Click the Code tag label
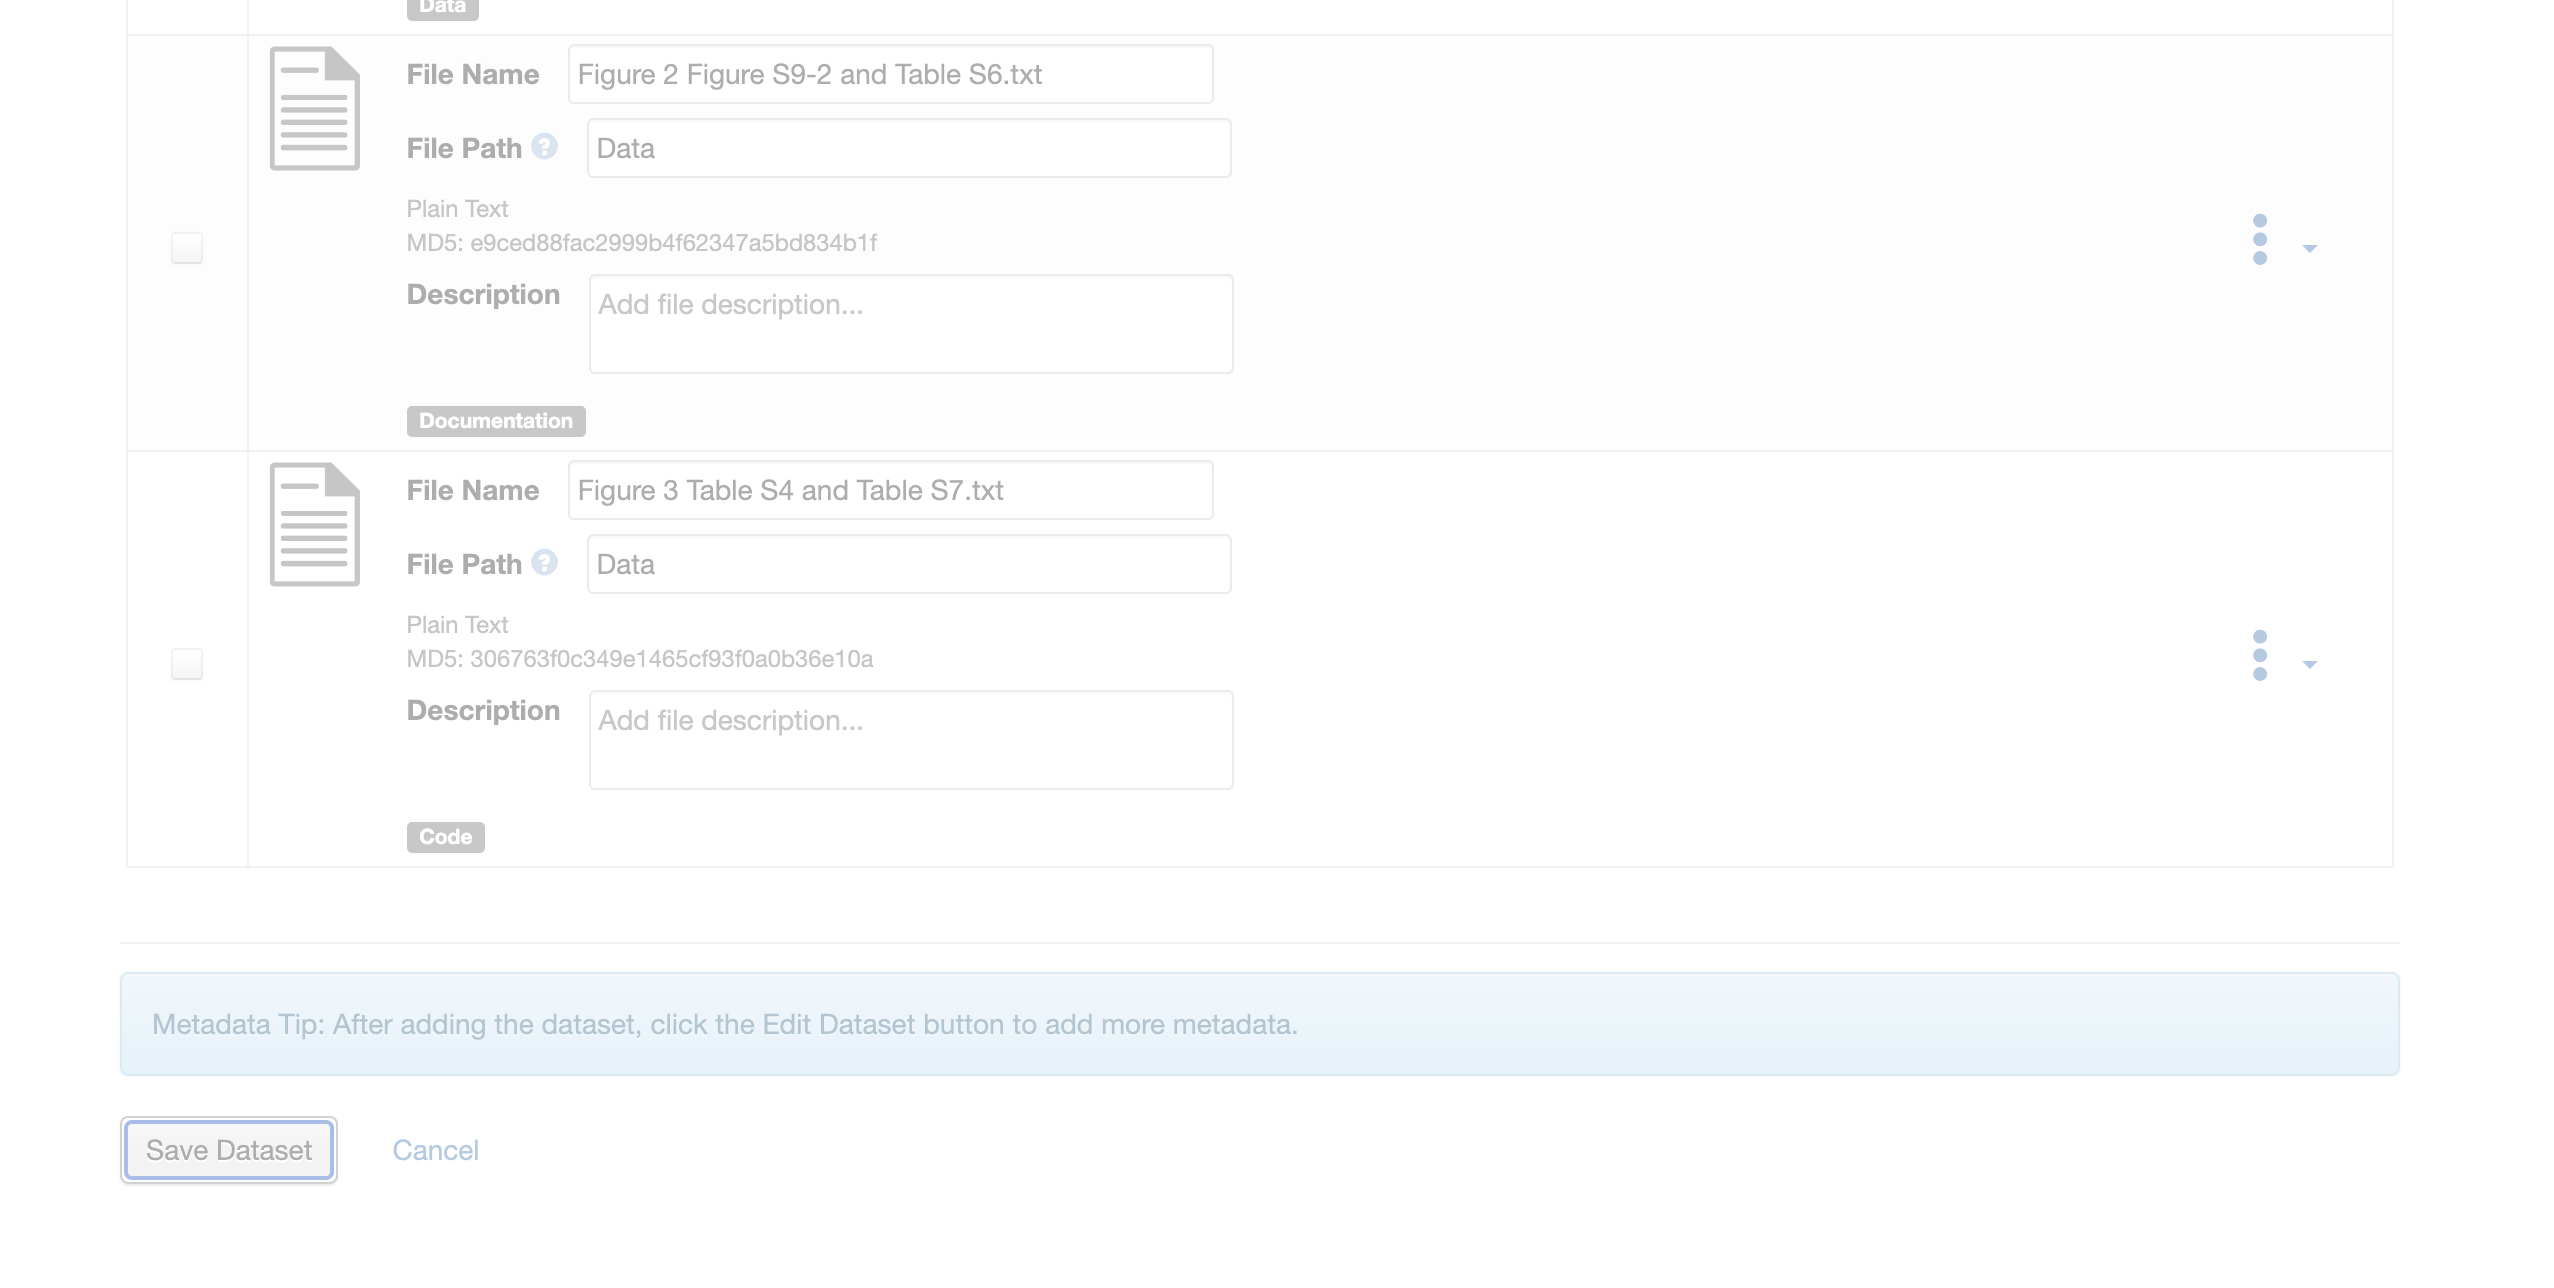Viewport: 2554px width, 1288px height. coord(445,837)
